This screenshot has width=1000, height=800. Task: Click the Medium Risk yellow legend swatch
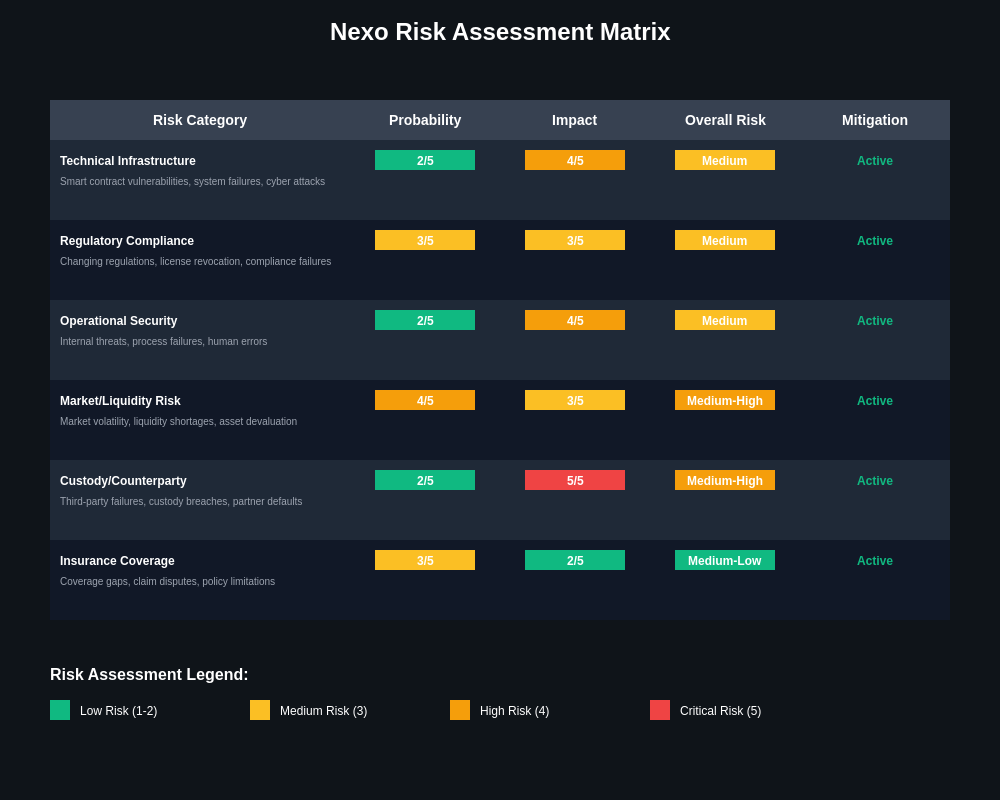click(x=260, y=710)
